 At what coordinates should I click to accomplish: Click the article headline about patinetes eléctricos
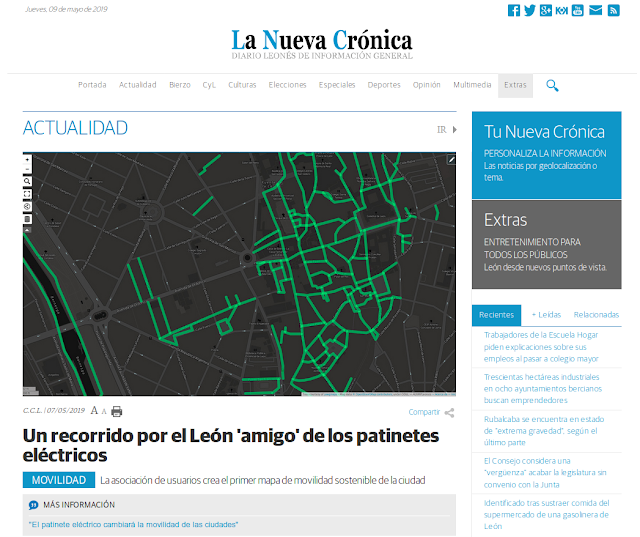click(x=231, y=446)
